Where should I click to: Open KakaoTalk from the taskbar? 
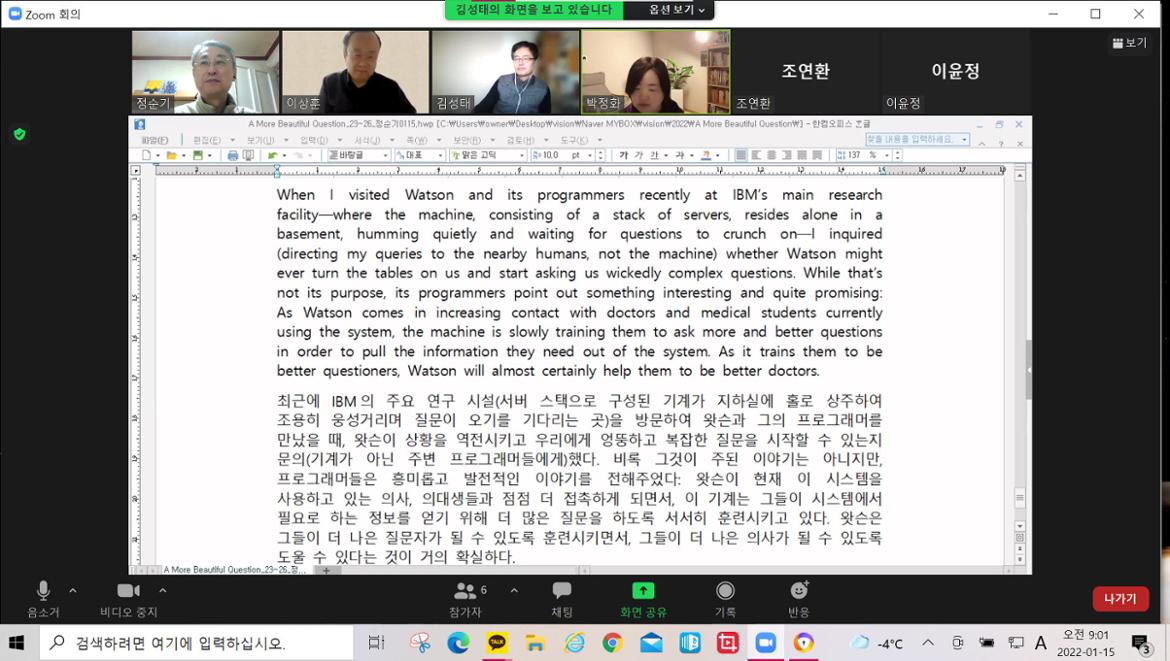click(x=497, y=643)
